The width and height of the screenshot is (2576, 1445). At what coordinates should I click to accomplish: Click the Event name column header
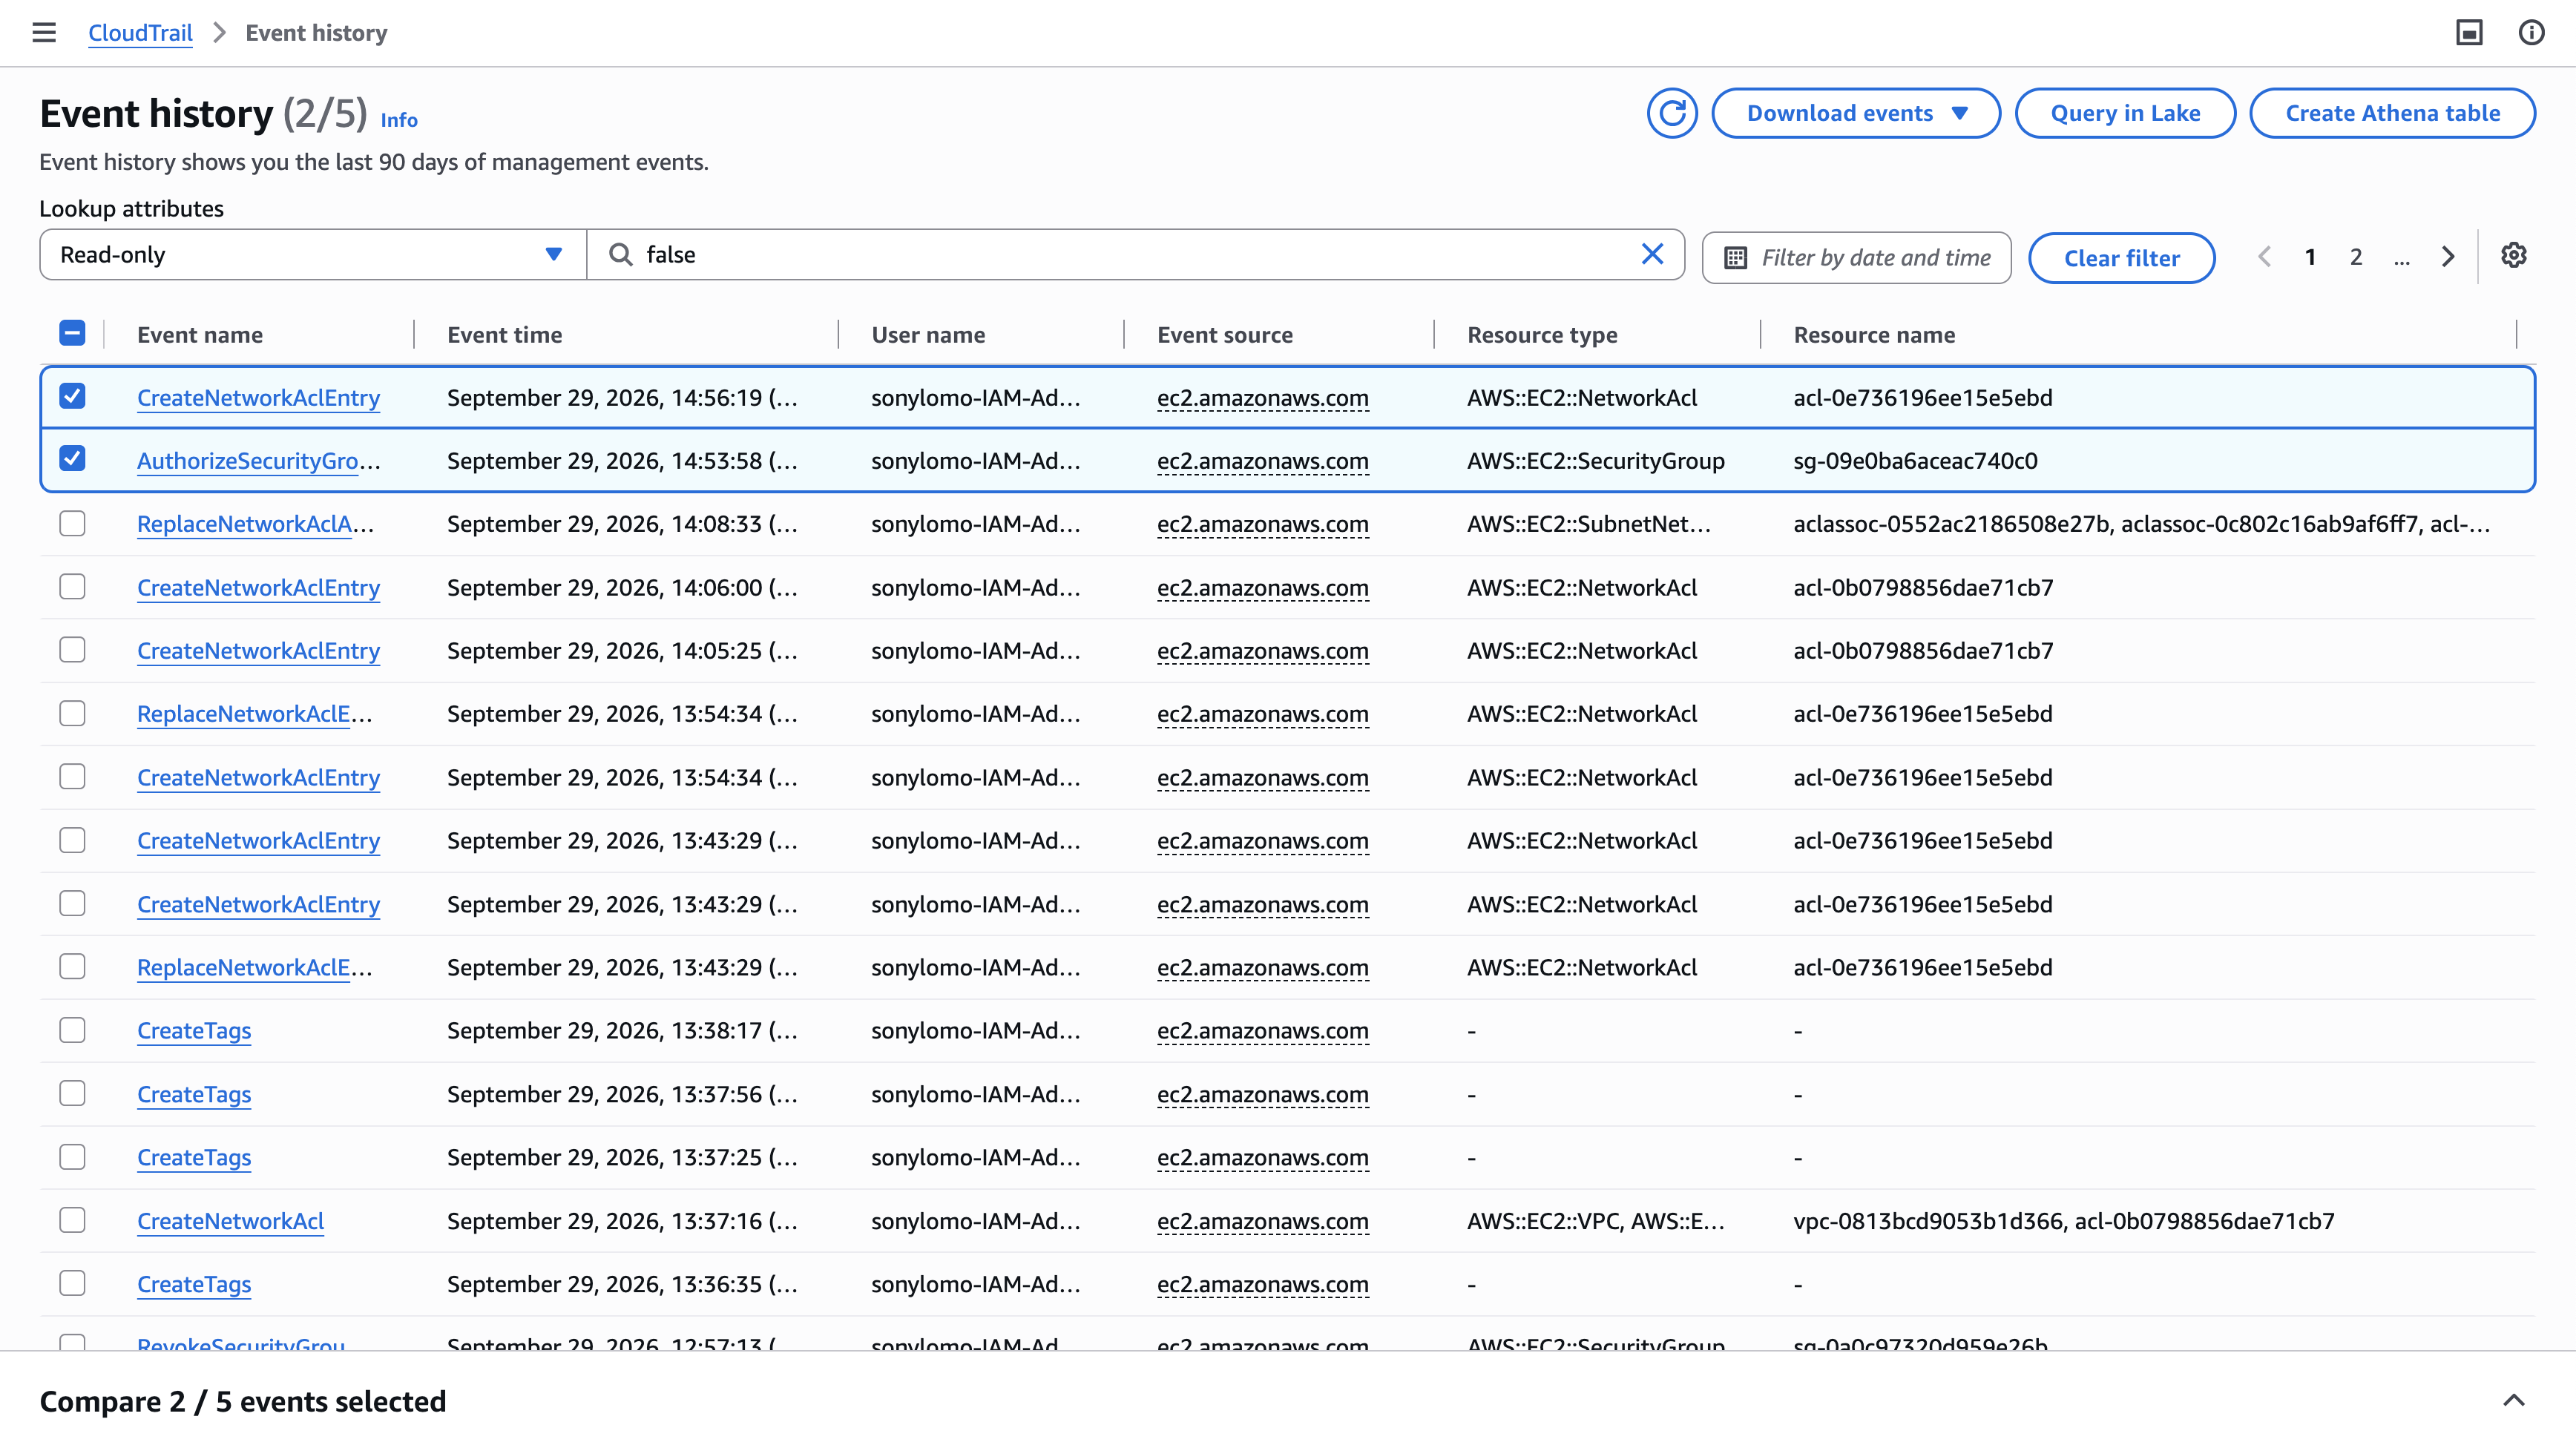(x=200, y=335)
